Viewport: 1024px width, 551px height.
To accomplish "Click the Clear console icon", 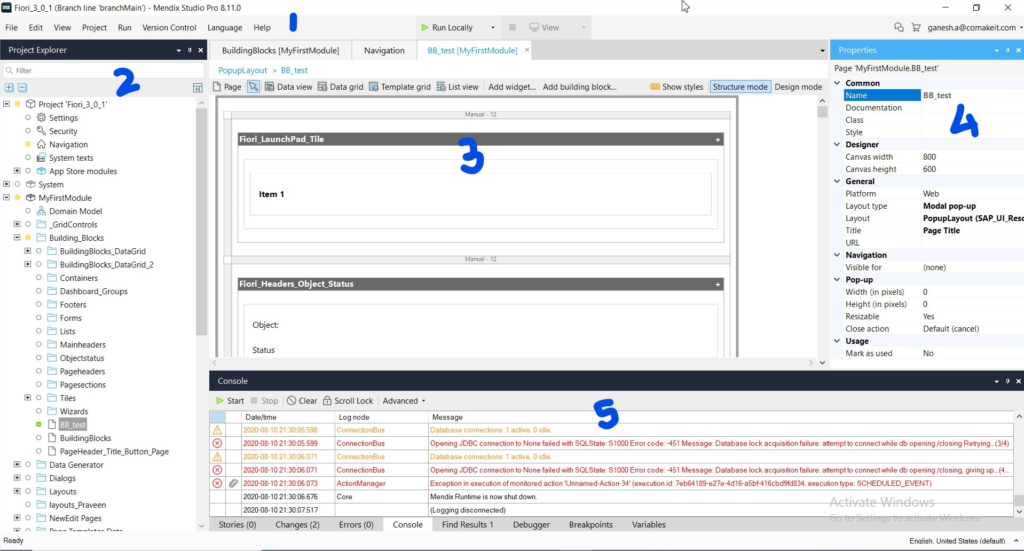I will coord(291,401).
